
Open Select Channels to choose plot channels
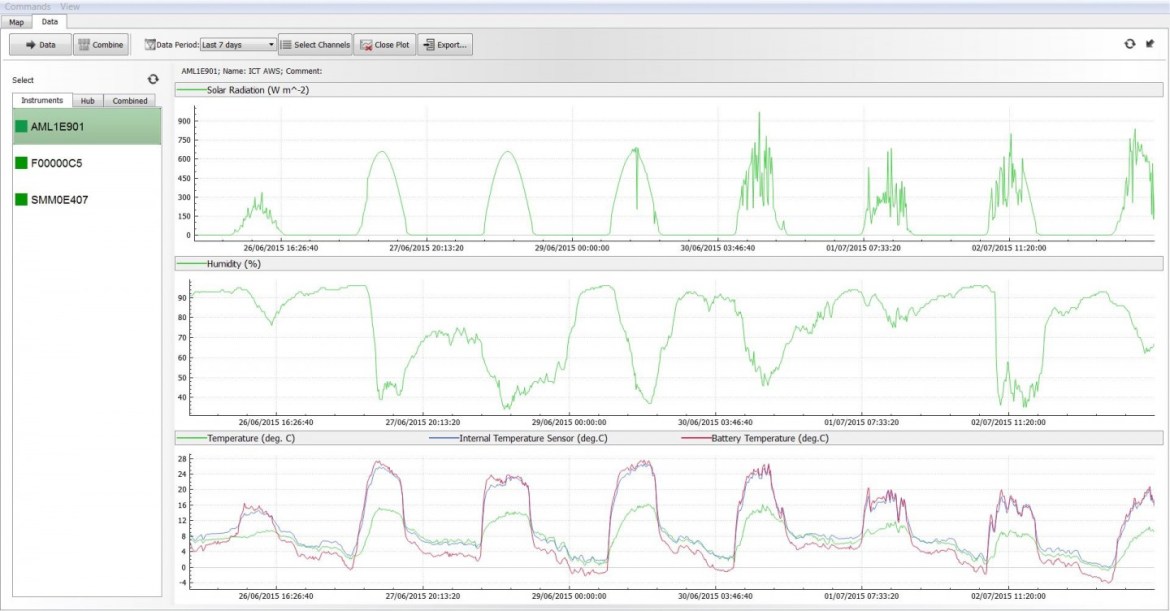(x=316, y=44)
